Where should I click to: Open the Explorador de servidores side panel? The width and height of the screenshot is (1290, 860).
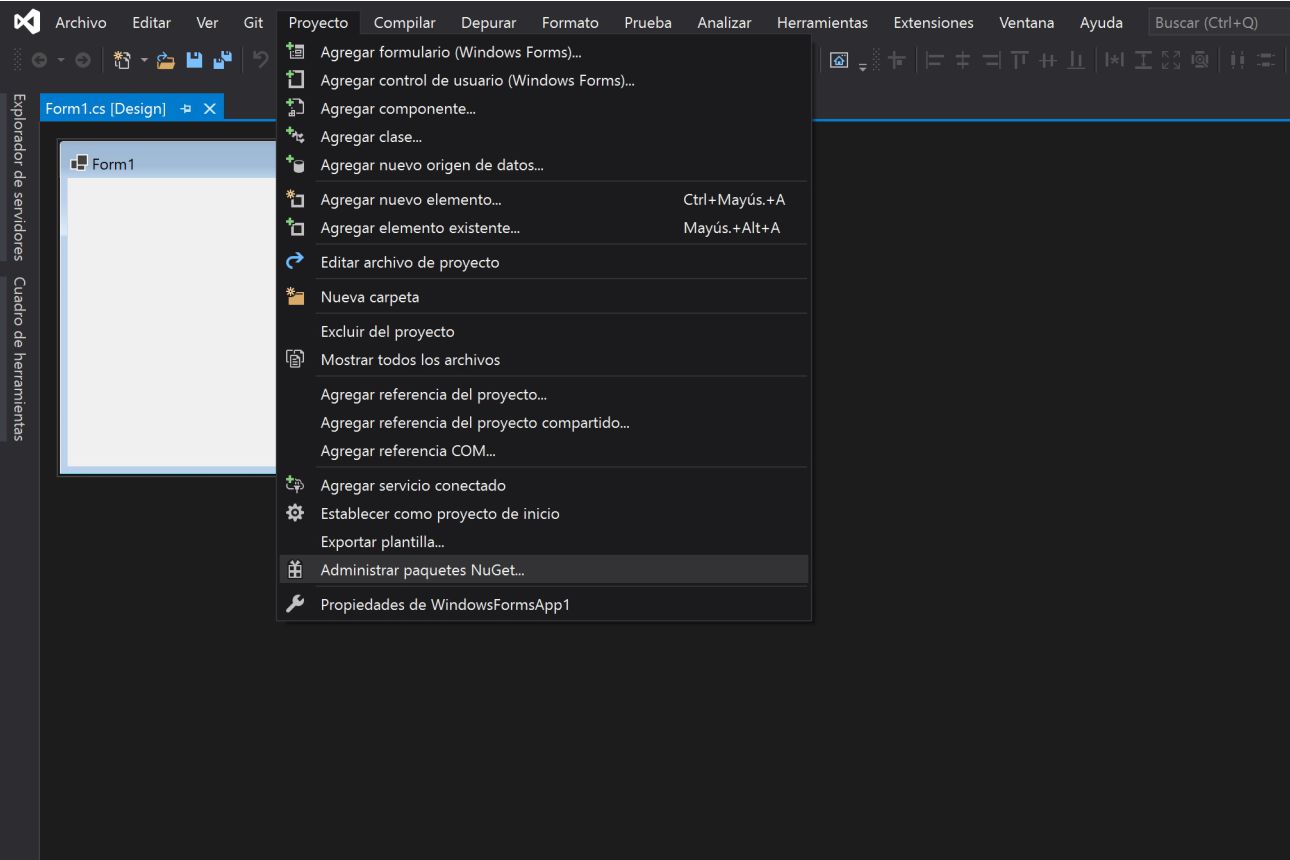19,176
